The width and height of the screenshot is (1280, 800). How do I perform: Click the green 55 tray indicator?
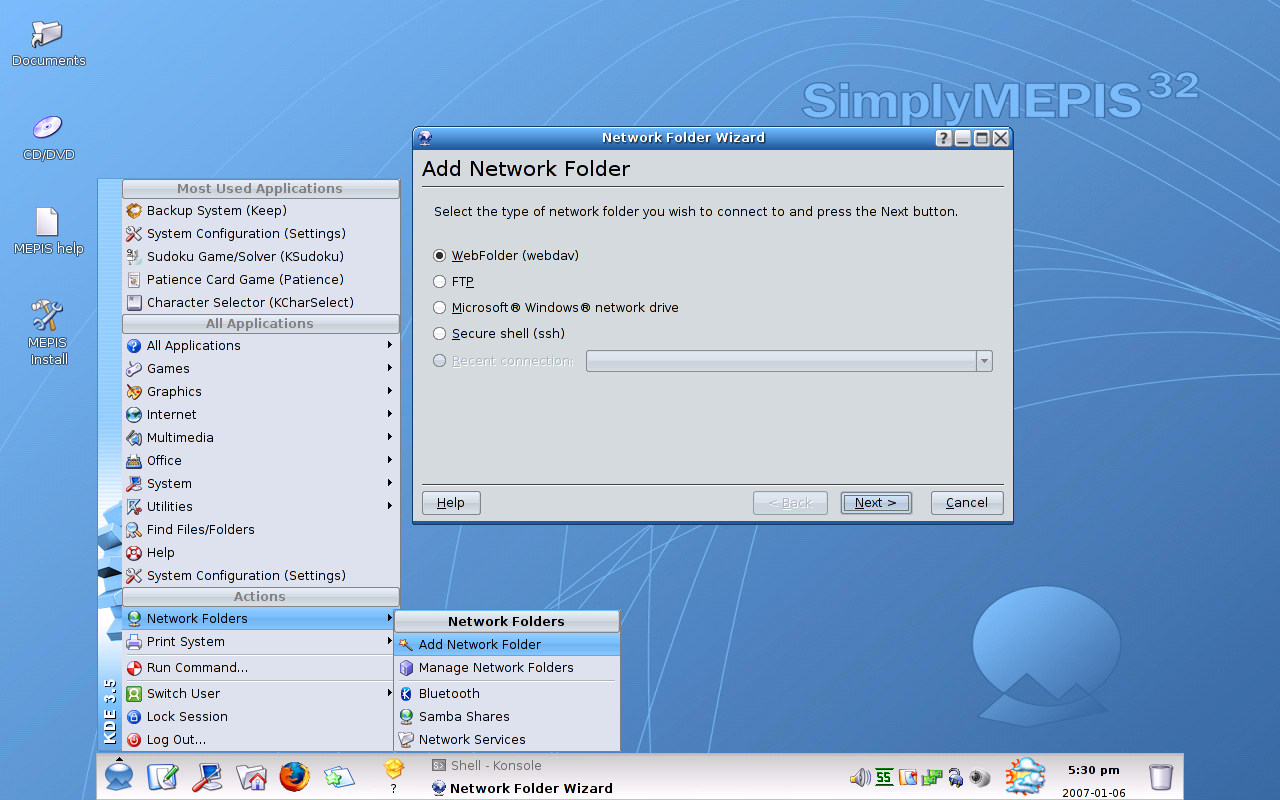(884, 777)
